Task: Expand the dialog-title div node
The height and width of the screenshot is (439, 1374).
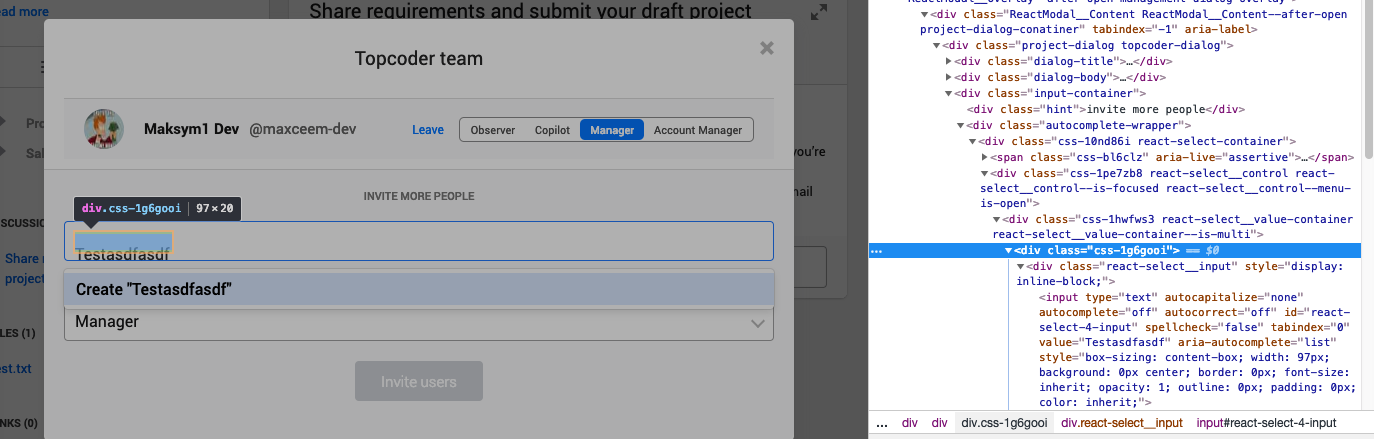Action: coord(949,61)
